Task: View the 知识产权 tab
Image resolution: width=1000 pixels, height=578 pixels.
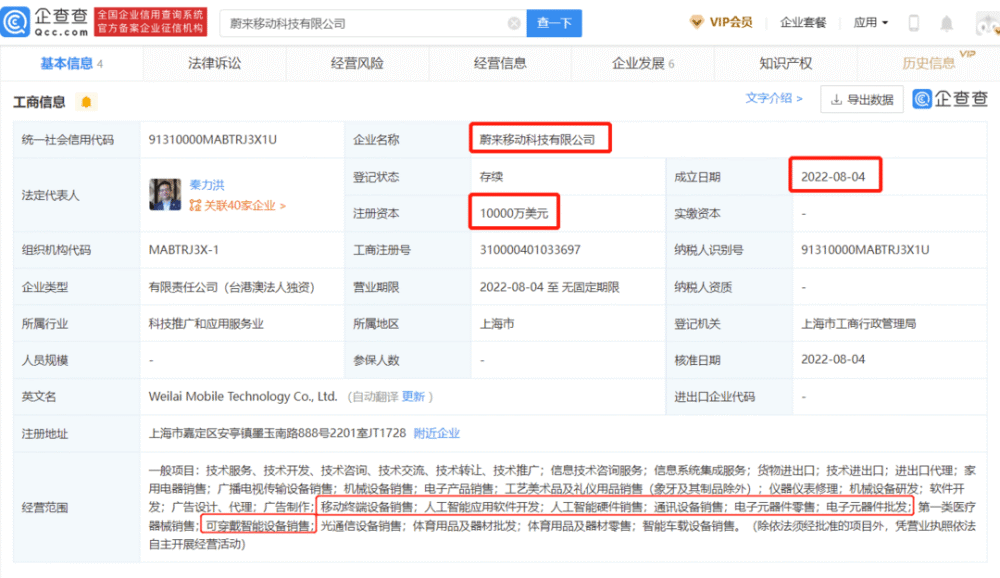Action: tap(786, 63)
